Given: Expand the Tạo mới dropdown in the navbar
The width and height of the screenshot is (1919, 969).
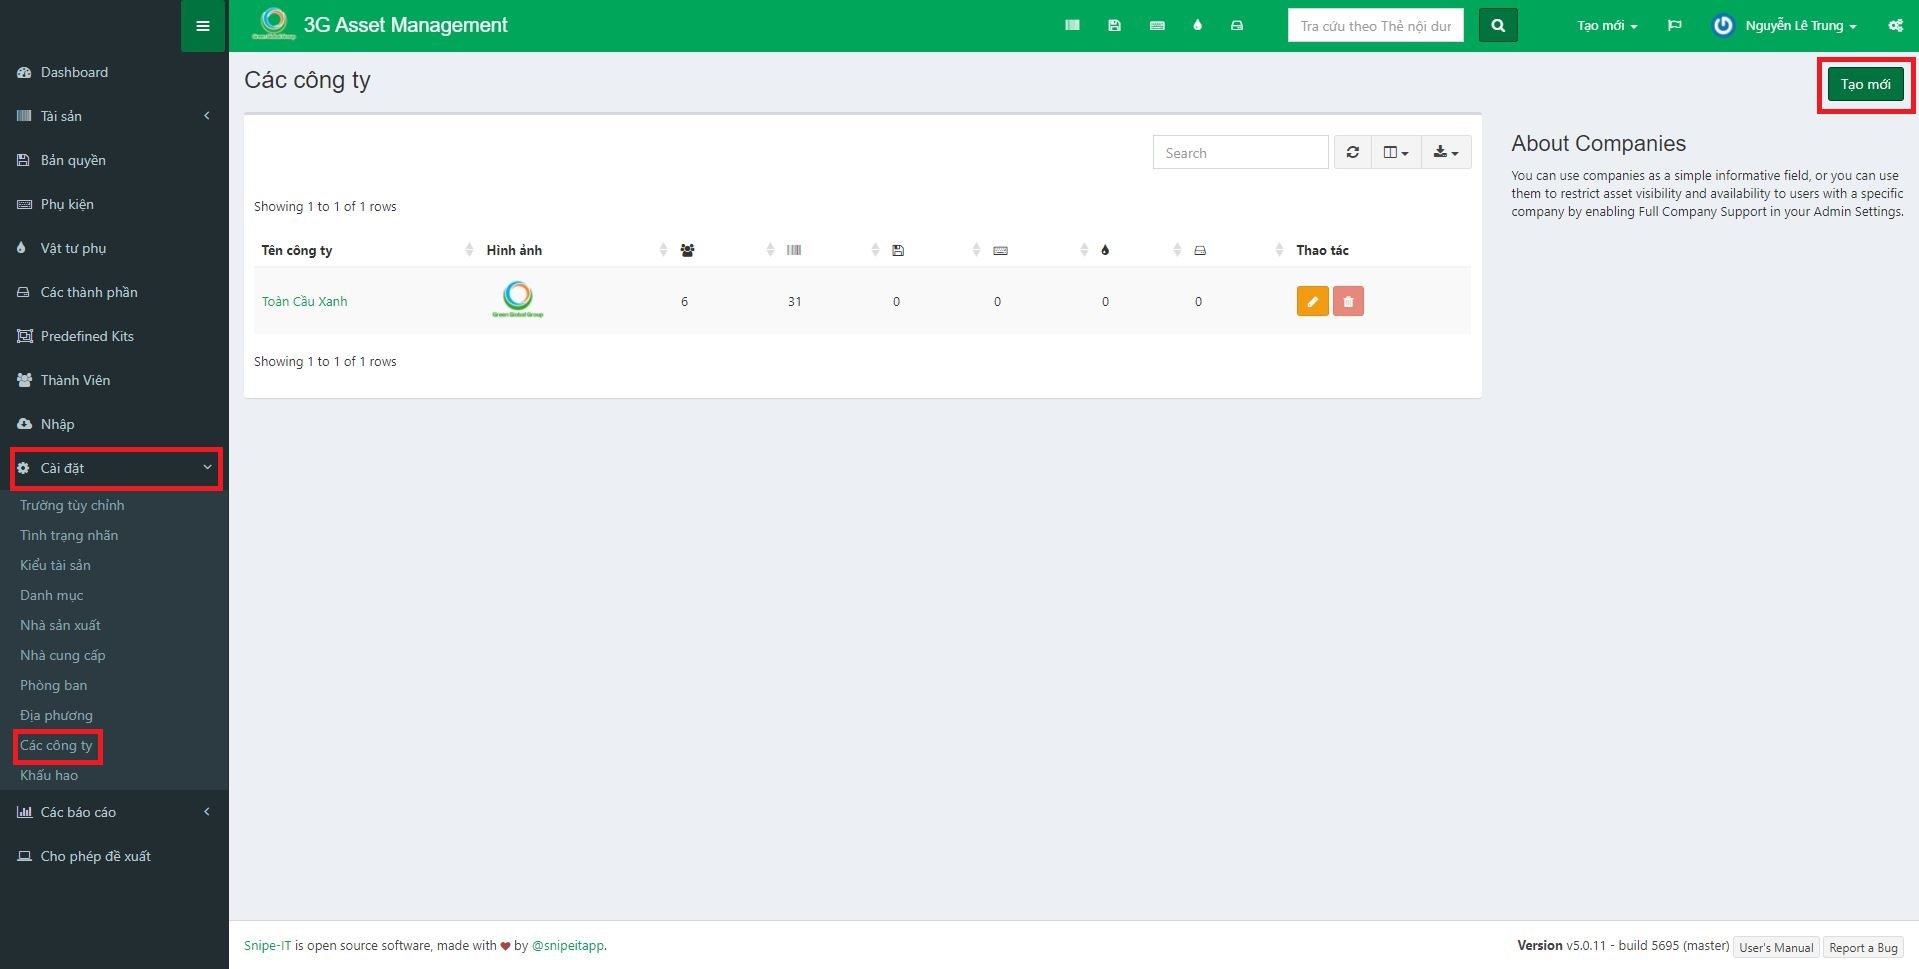Looking at the screenshot, I should 1606,26.
